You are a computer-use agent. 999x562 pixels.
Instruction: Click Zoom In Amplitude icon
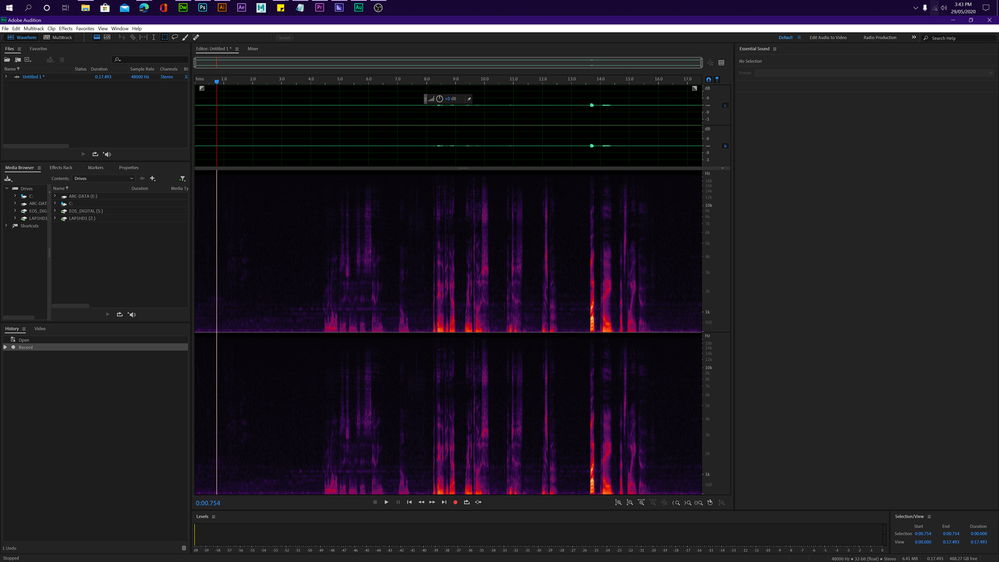pyautogui.click(x=618, y=502)
